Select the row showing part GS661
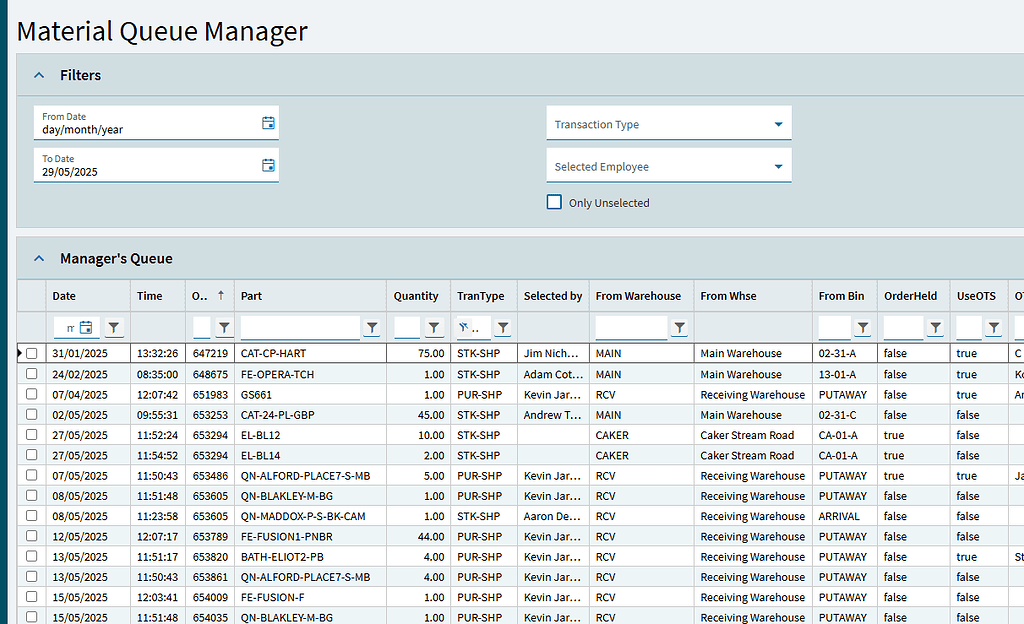The width and height of the screenshot is (1024, 624). coord(32,394)
